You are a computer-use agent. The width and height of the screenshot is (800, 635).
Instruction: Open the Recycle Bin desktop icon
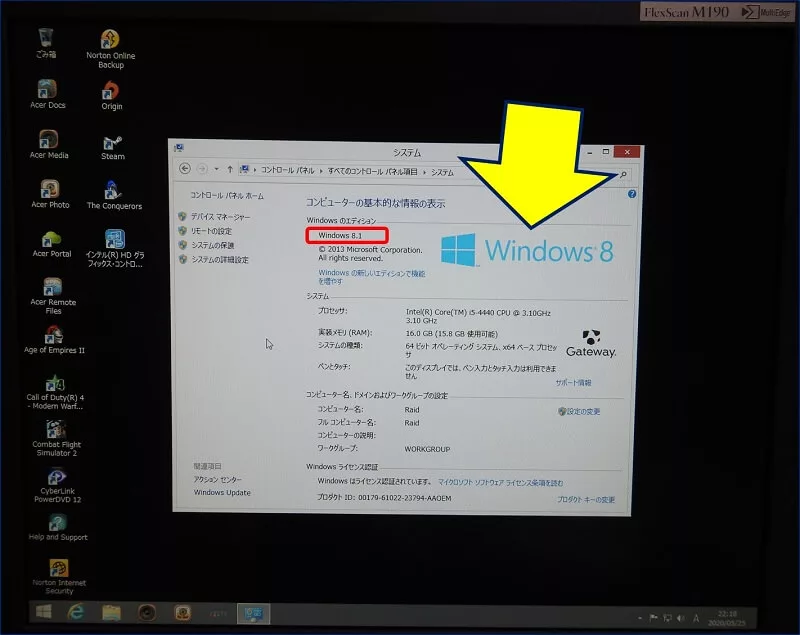tap(45, 43)
